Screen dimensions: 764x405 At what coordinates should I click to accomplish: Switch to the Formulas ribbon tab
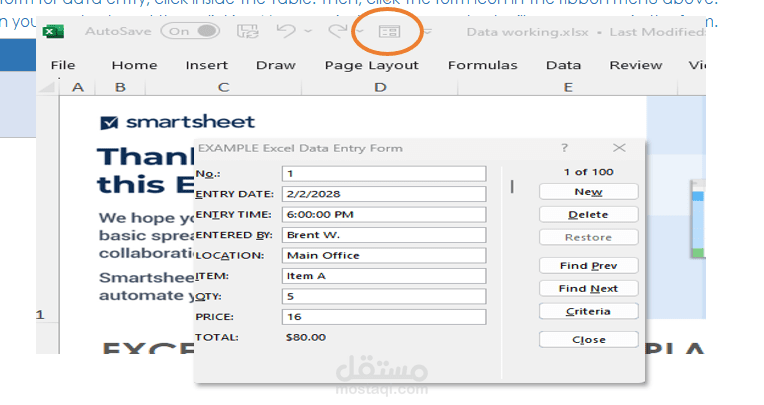(482, 65)
